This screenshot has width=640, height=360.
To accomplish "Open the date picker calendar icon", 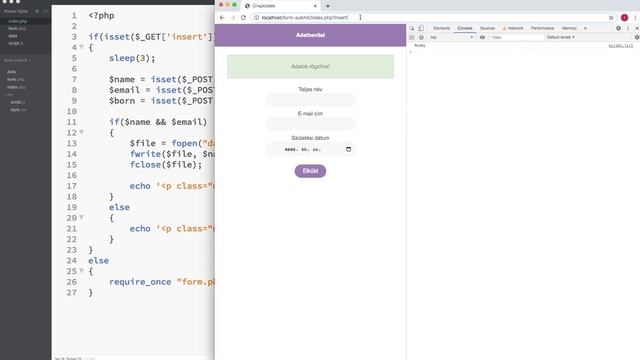I will pyautogui.click(x=348, y=149).
